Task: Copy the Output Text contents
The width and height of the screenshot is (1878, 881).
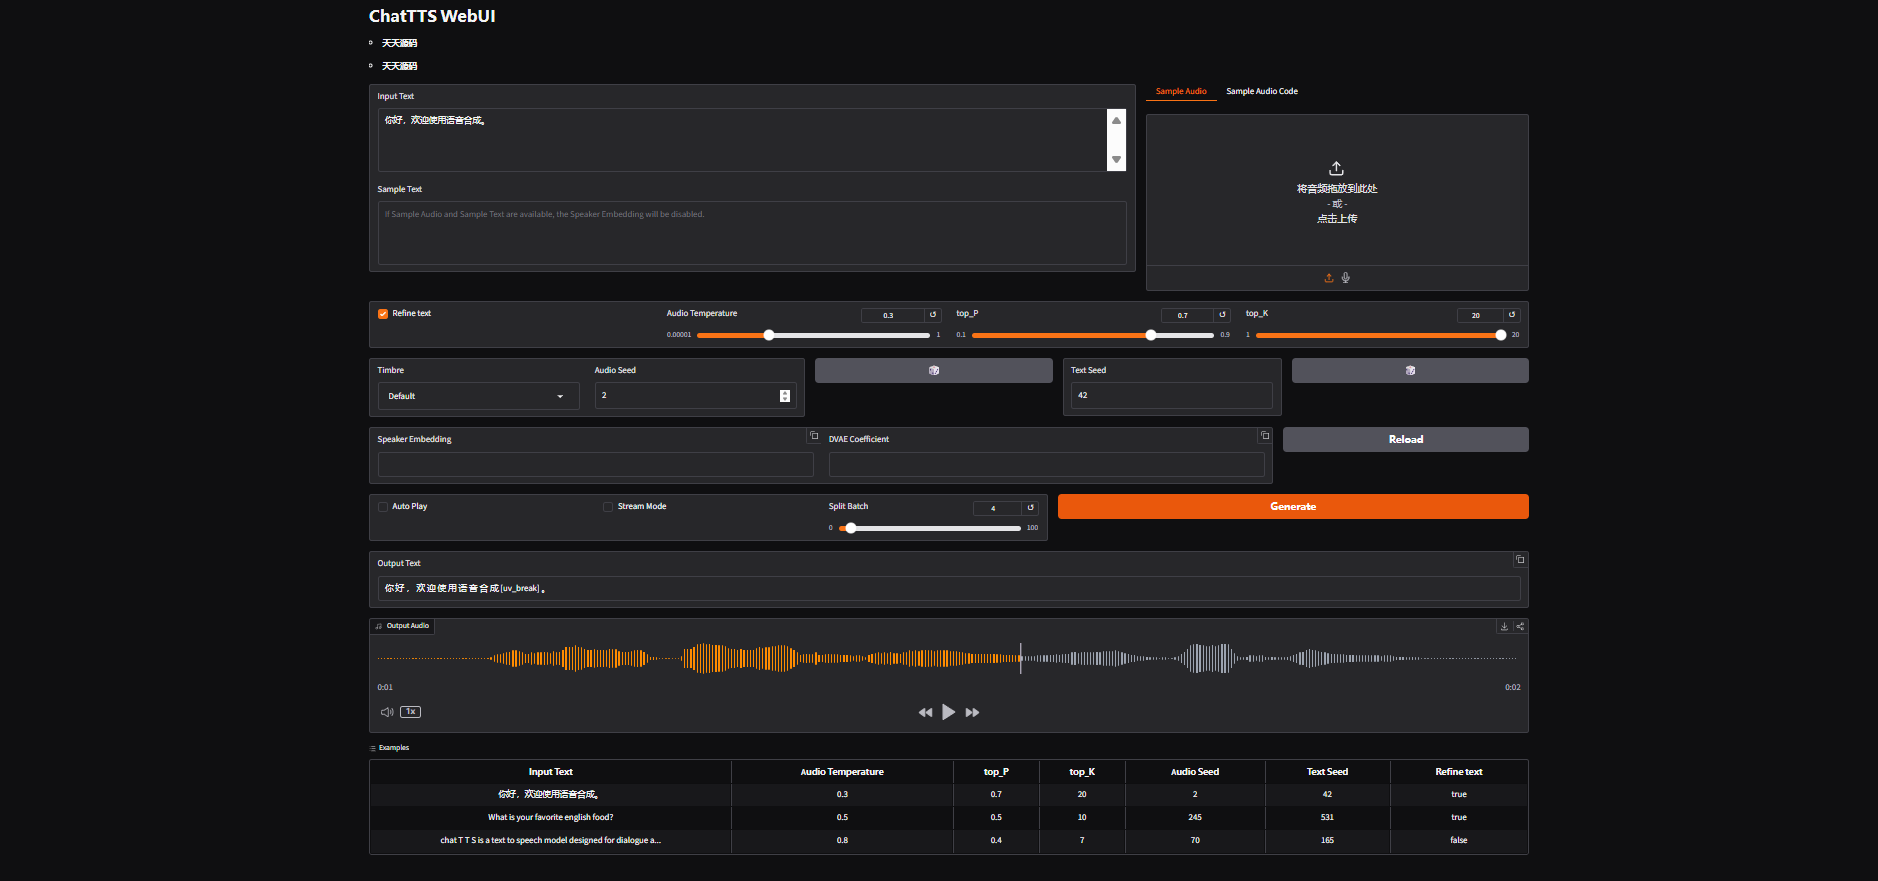Action: coord(1520,560)
